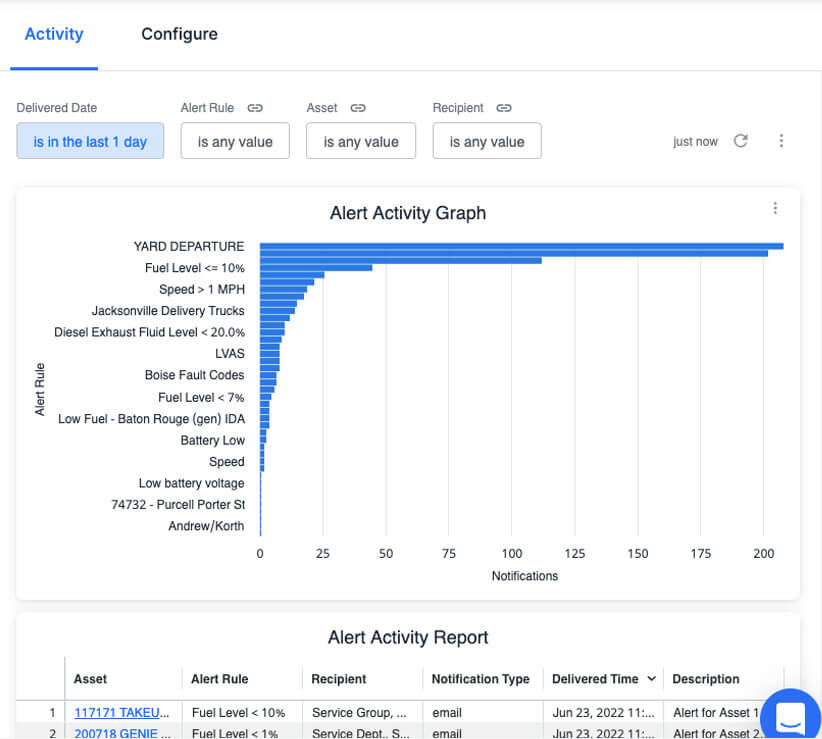Click the link icon beside Asset
Image resolution: width=822 pixels, height=739 pixels.
tap(358, 108)
